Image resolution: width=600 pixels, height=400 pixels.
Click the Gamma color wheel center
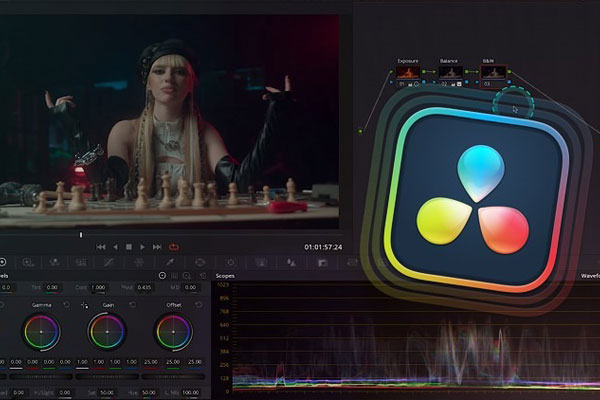pyautogui.click(x=41, y=332)
